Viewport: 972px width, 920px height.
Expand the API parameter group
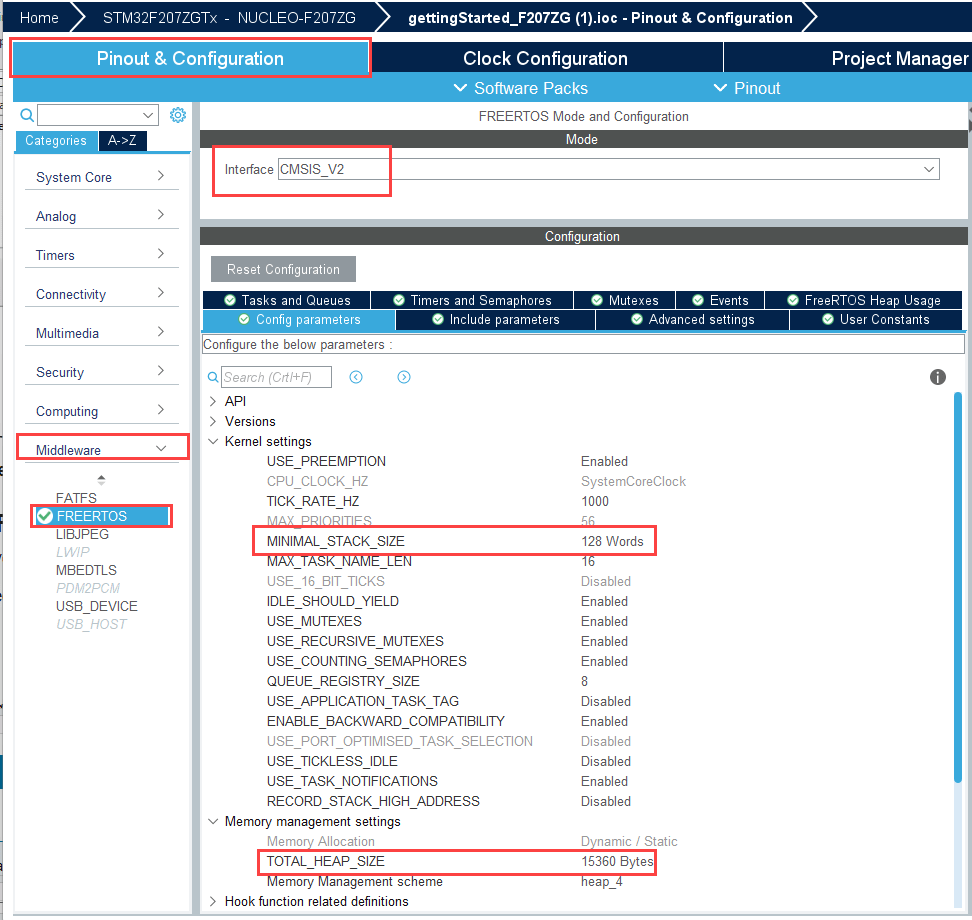click(x=213, y=401)
